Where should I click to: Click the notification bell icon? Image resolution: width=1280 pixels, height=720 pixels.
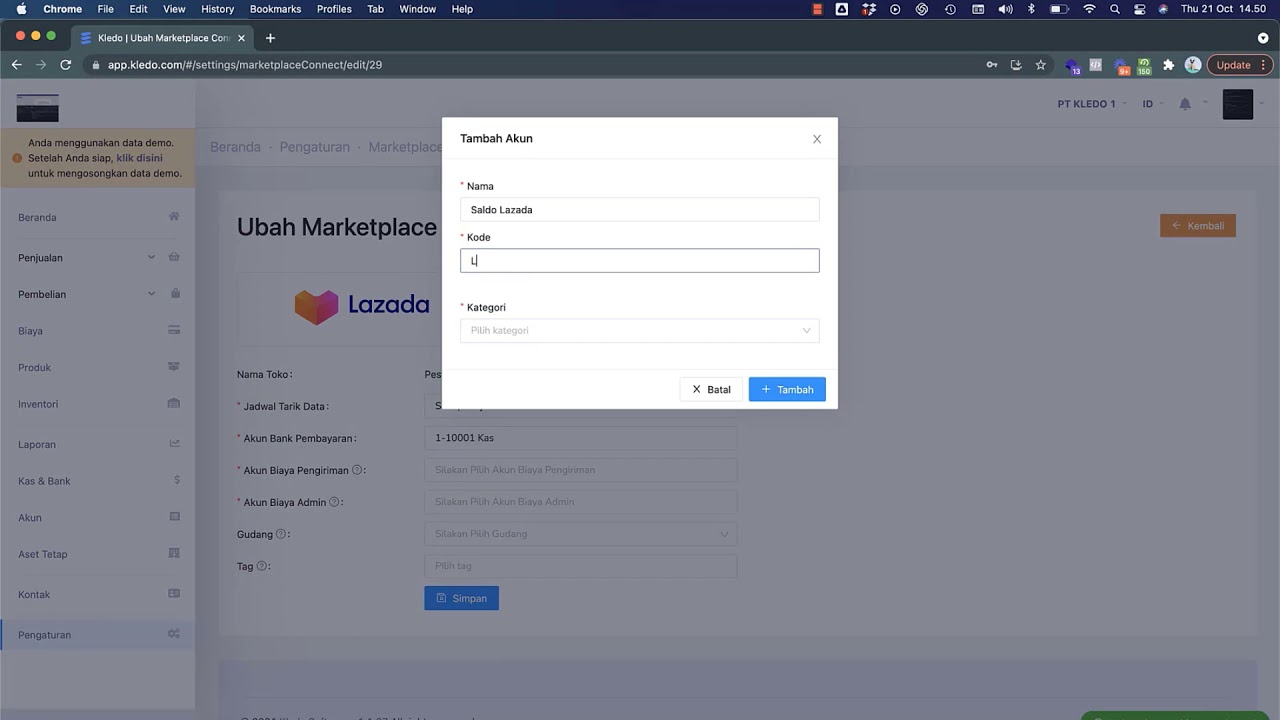pyautogui.click(x=1185, y=104)
